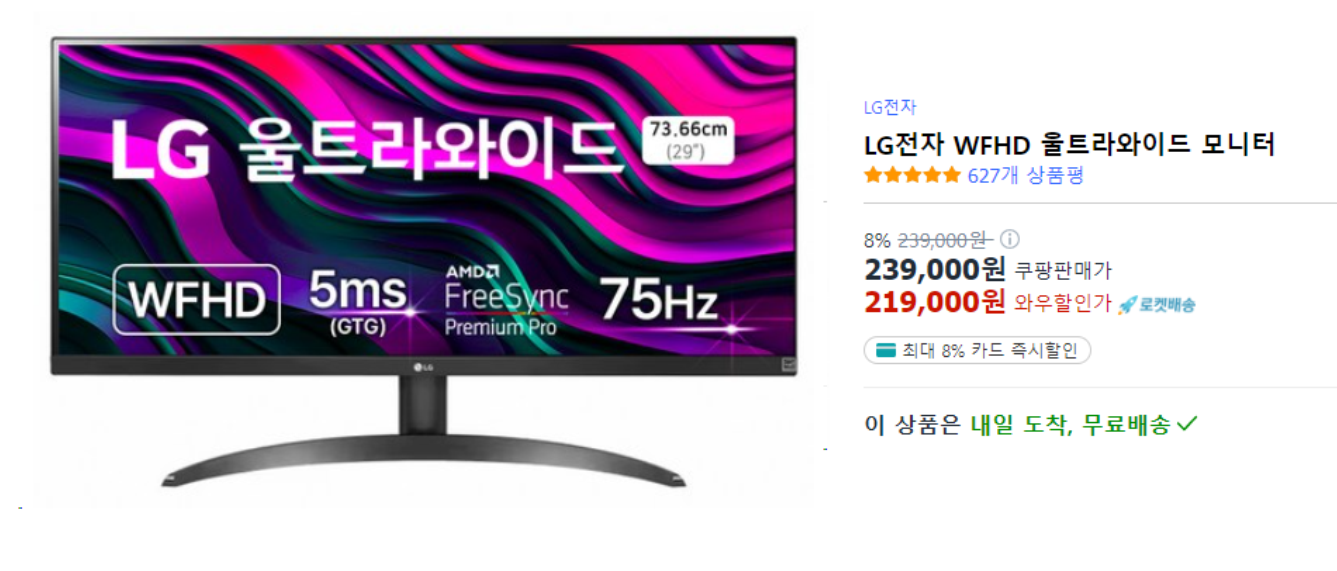Viewport: 1337px width, 571px height.
Task: Click the 최대 8% 카드 즉시할인 button
Action: point(977,351)
